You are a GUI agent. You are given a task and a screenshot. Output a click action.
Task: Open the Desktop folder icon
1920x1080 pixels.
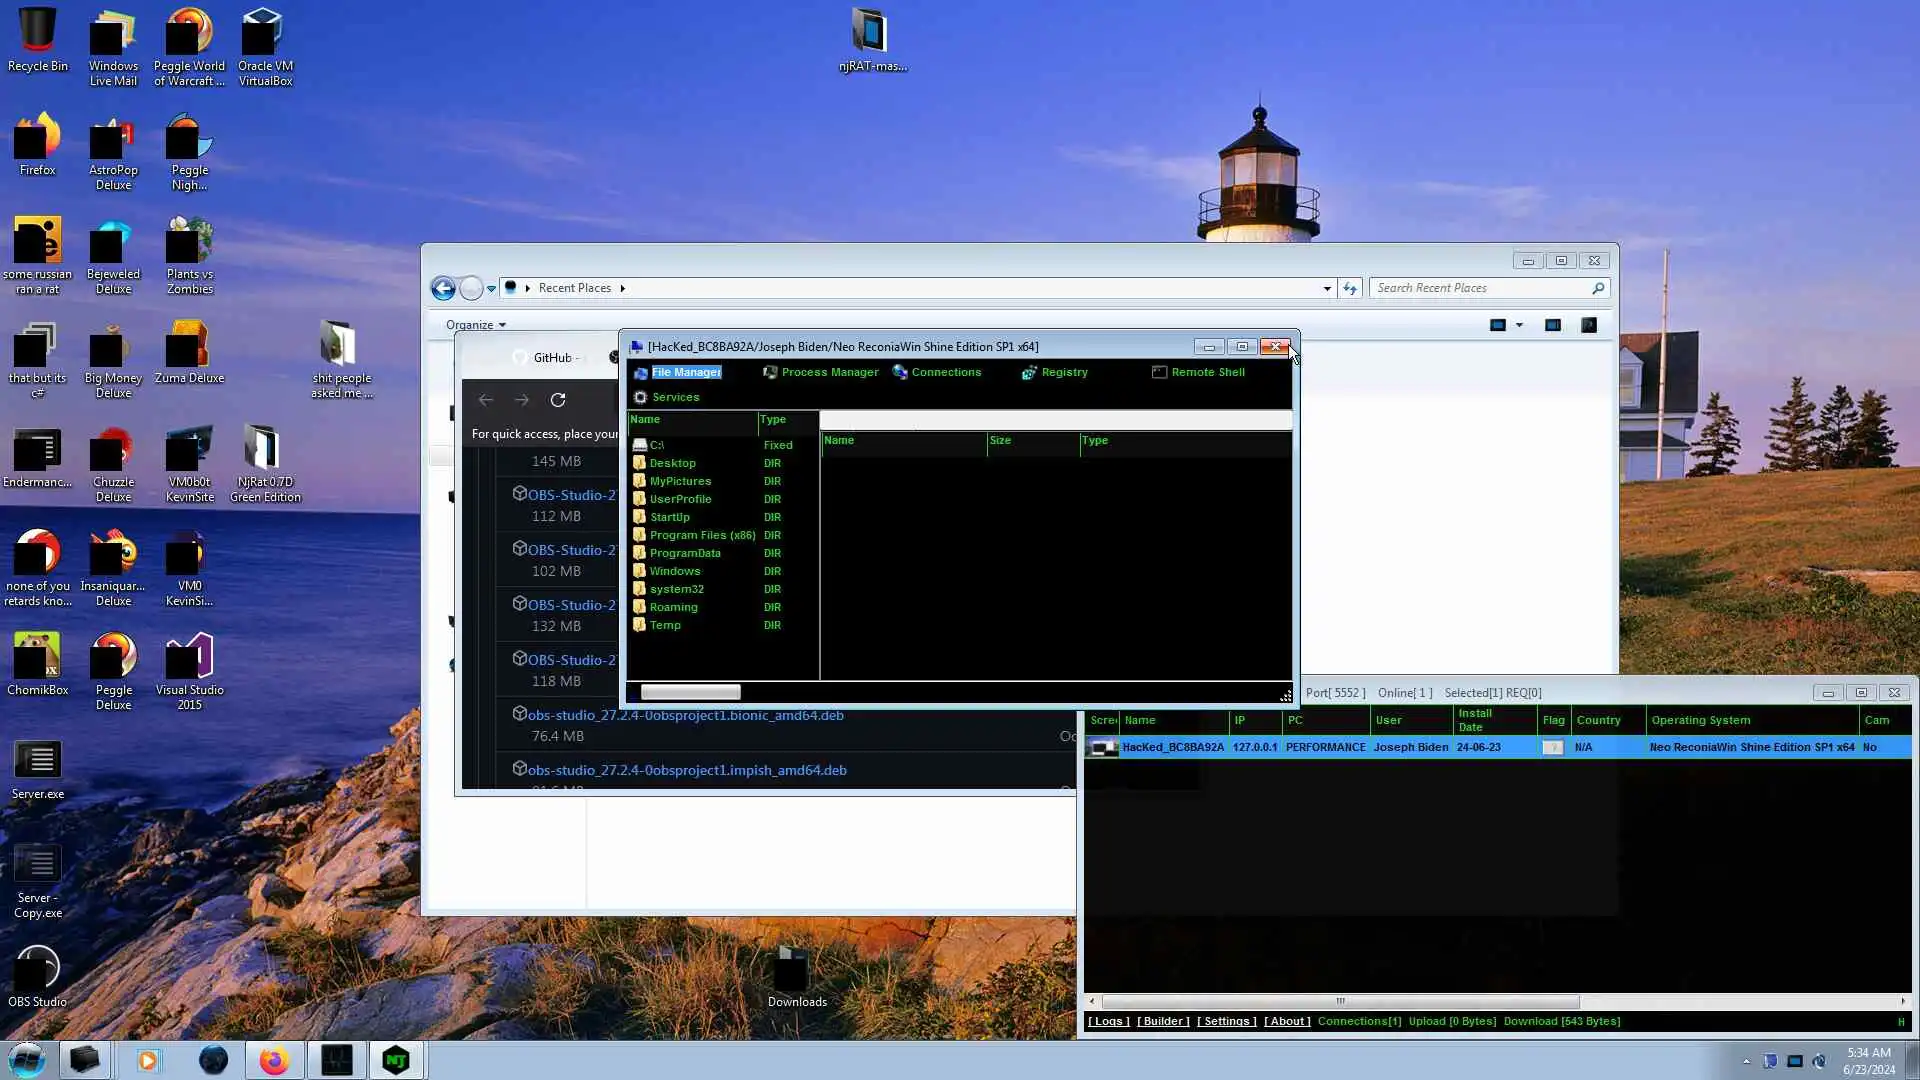click(639, 463)
